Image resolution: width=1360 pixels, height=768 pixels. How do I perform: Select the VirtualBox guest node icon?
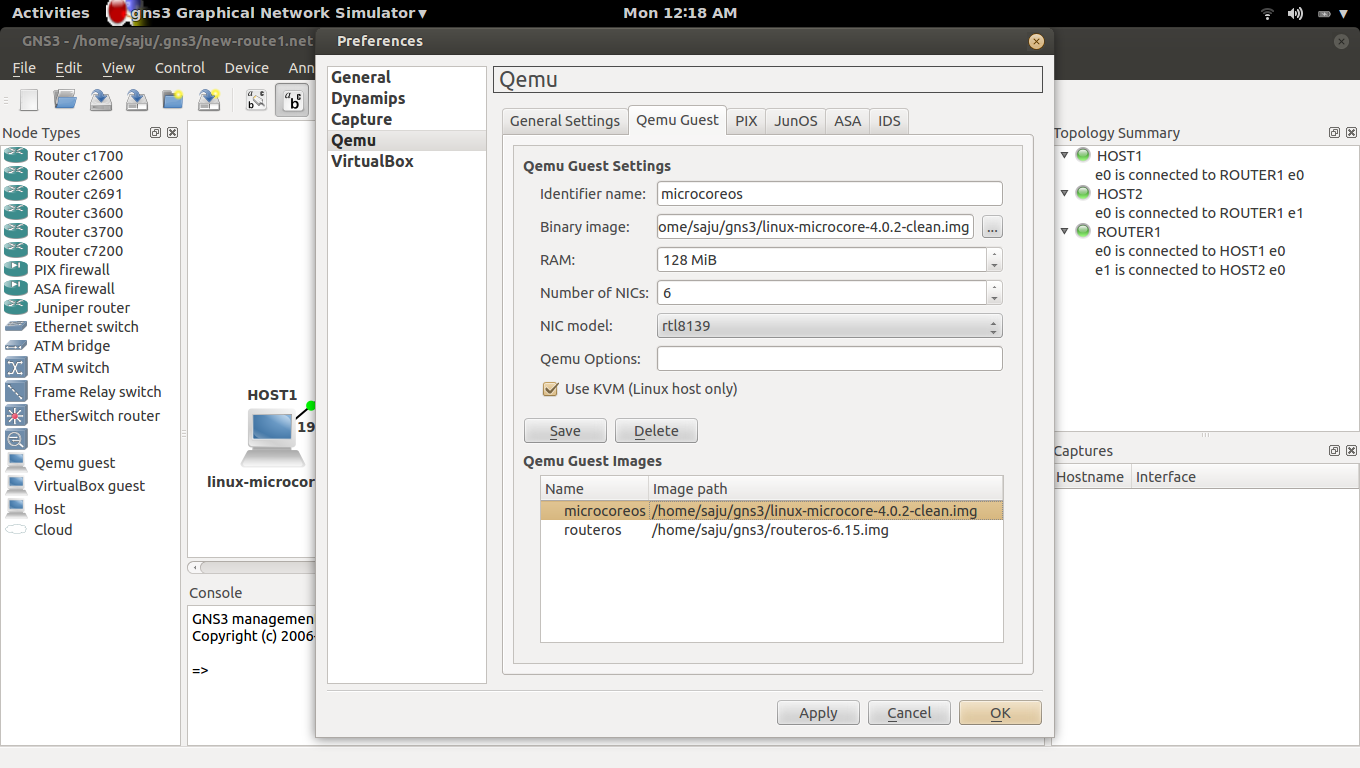16,486
